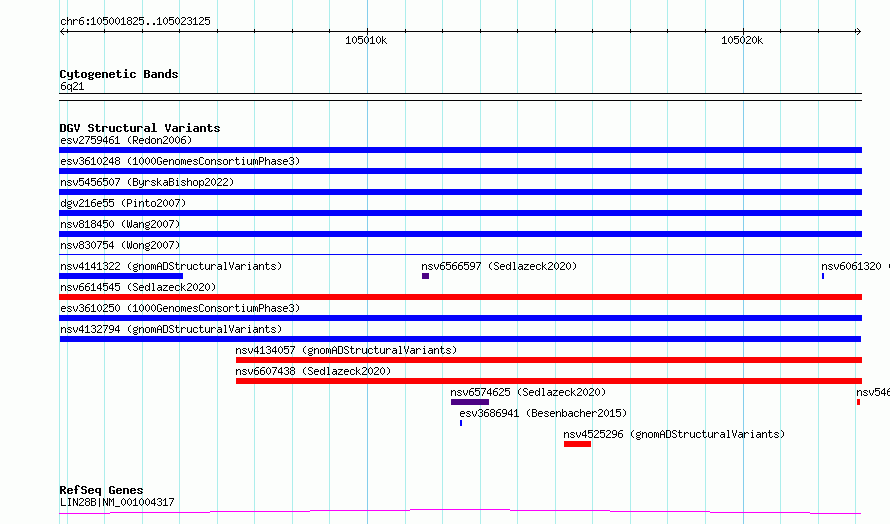Click esv3686941 (Besenbacher2015) label
Image resolution: width=890 pixels, height=524 pixels.
pyautogui.click(x=543, y=413)
